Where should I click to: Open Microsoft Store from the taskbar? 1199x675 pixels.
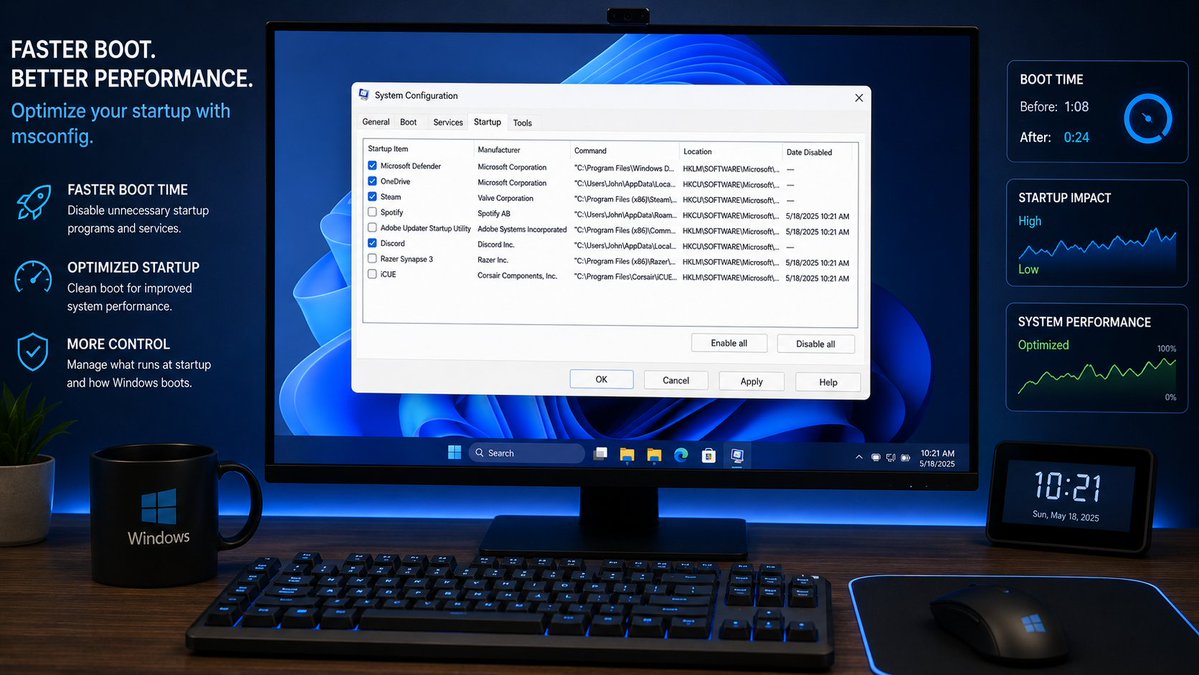(709, 456)
